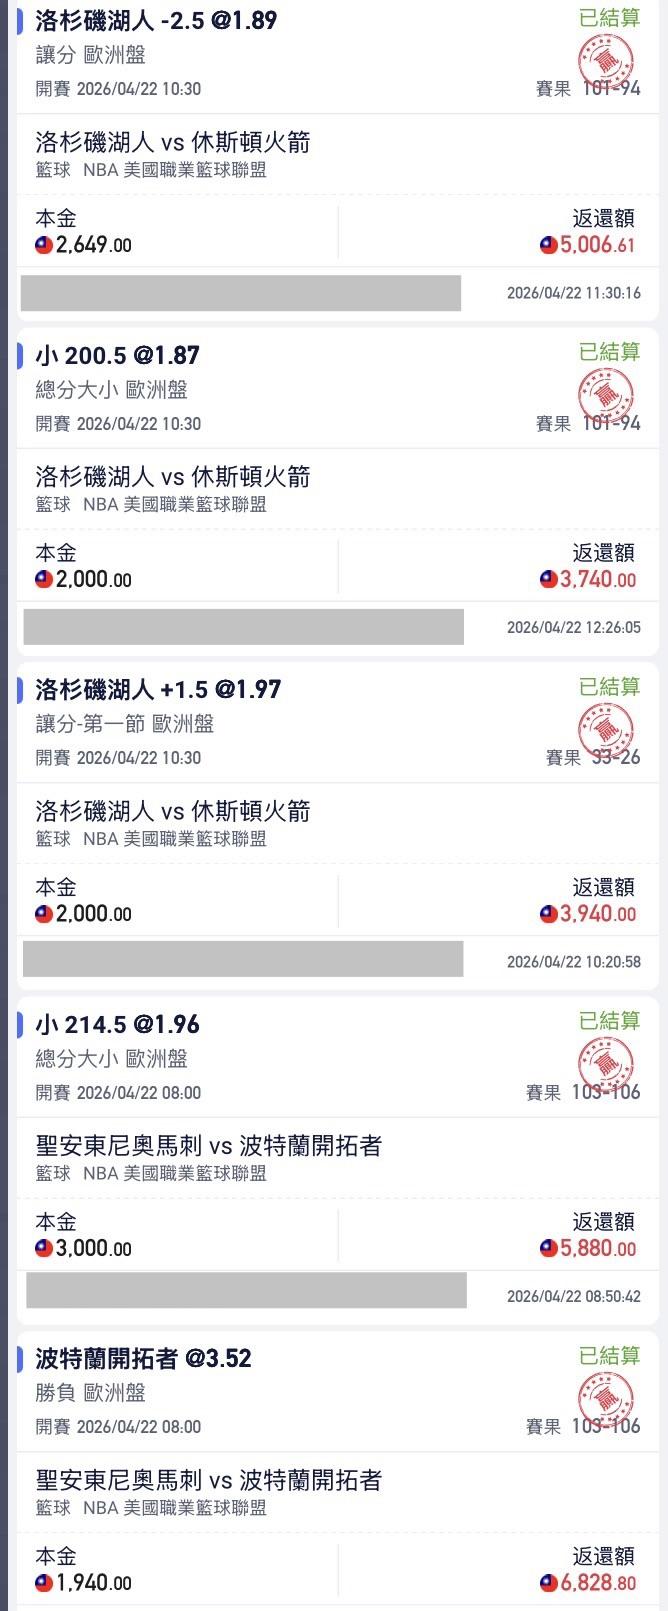This screenshot has width=668, height=1611.
Task: Click the gray redacted bar dated 2026/04/22 12:26:05
Action: coord(243,627)
